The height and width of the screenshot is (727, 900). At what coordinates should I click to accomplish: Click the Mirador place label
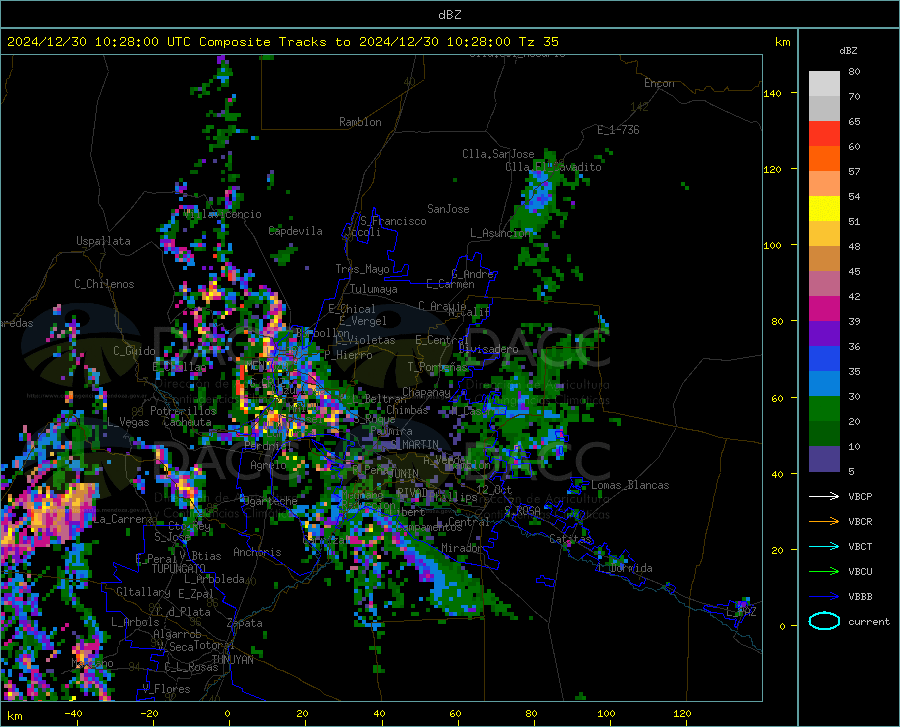pyautogui.click(x=462, y=548)
